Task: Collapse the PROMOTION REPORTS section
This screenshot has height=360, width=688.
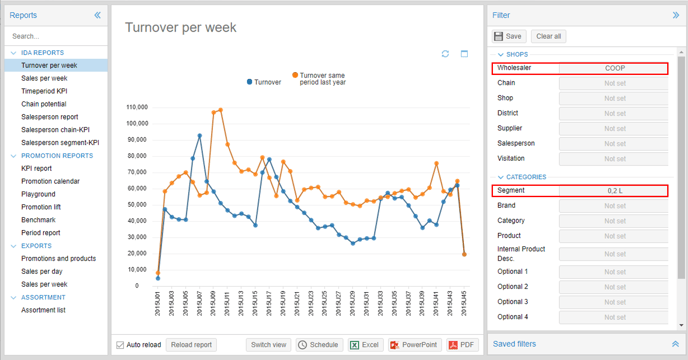Action: pyautogui.click(x=14, y=156)
